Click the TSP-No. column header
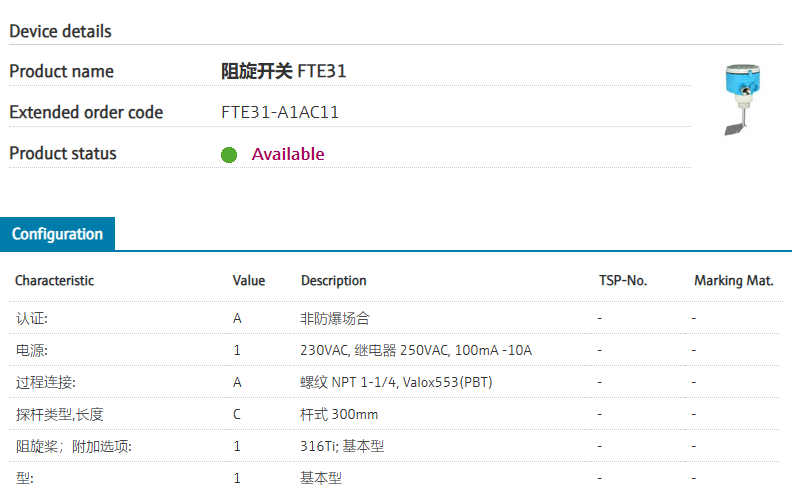The image size is (792, 504). (623, 281)
